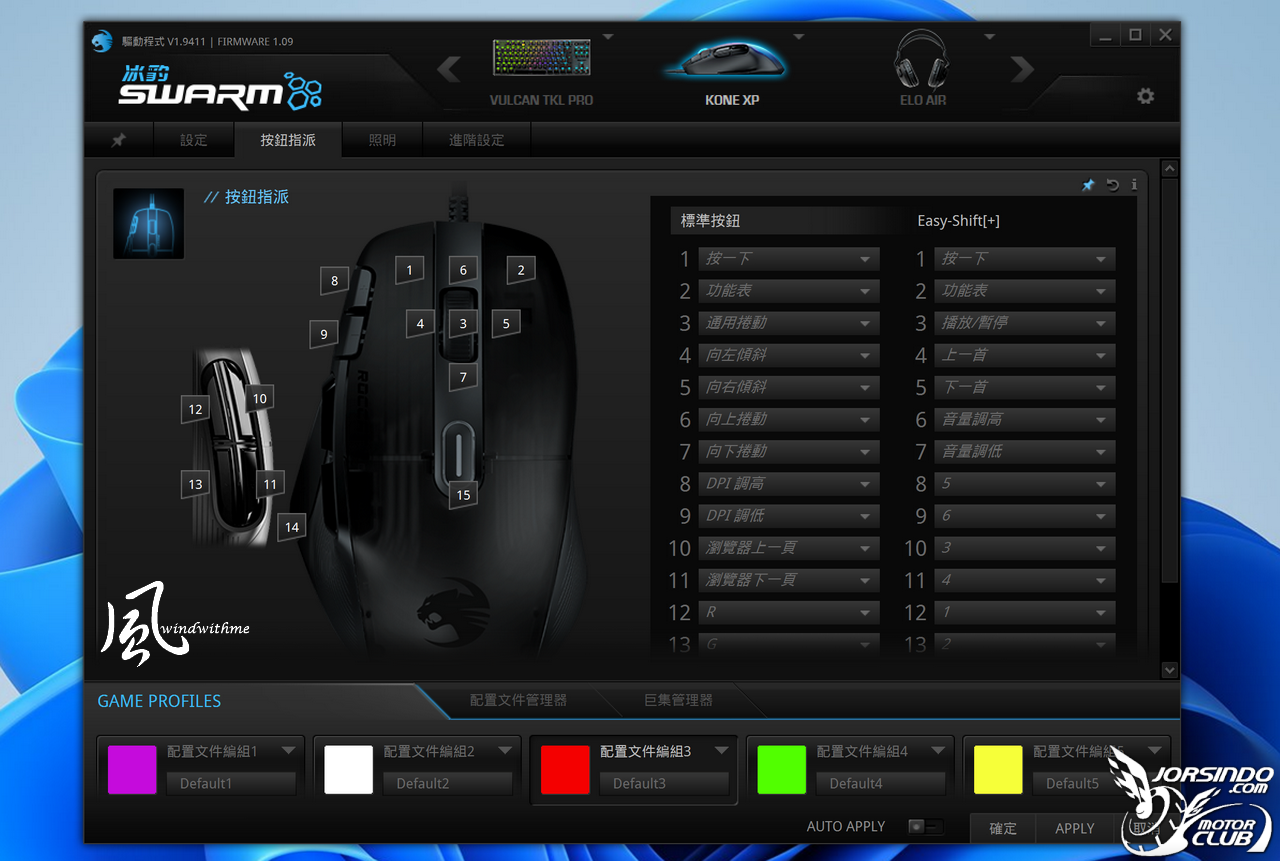Switch to the 按鈕指派 tab
This screenshot has width=1280, height=861.
(288, 140)
